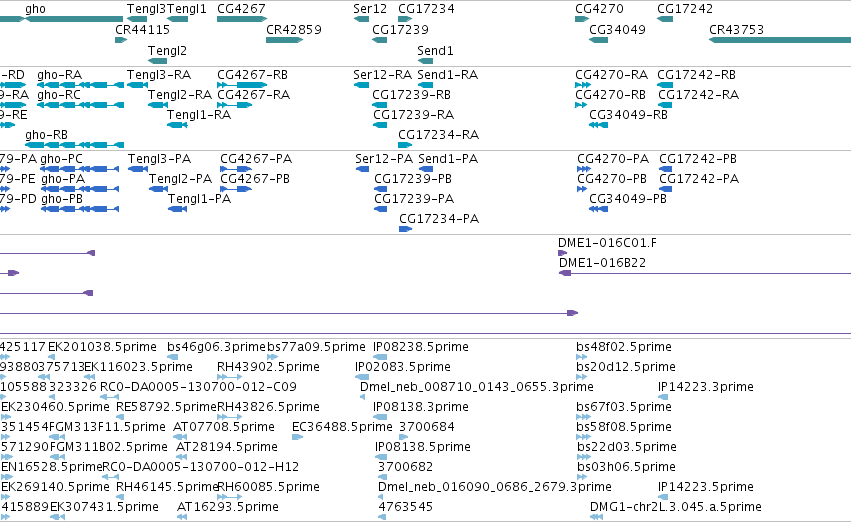851x522 pixels.
Task: Open the CG4267 gene feature
Action: [x=242, y=19]
